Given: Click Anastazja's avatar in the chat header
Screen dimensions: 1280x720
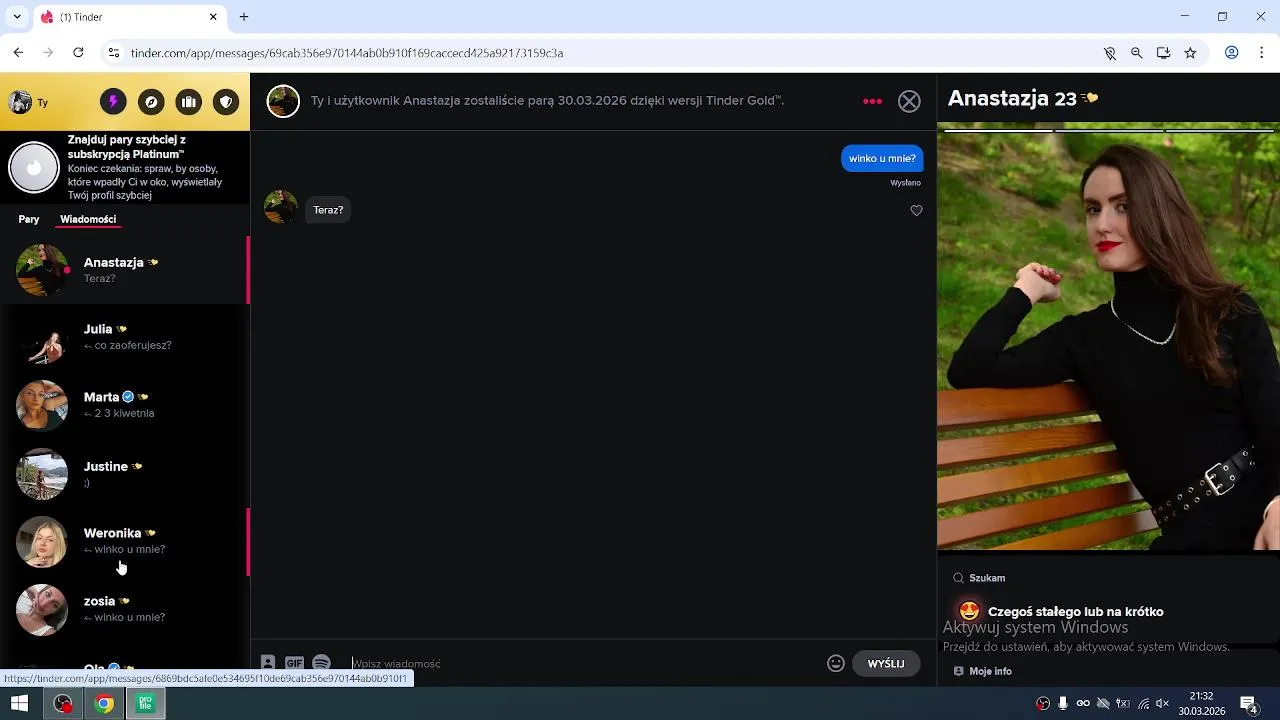Looking at the screenshot, I should tap(283, 101).
